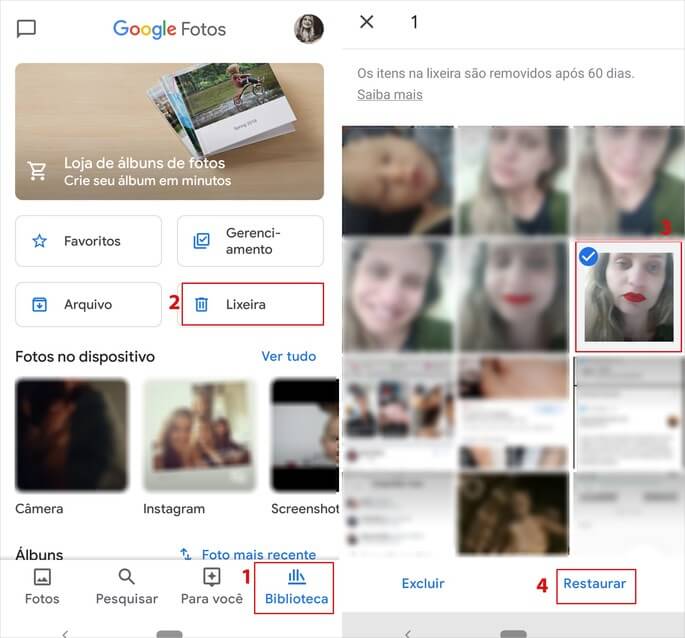The width and height of the screenshot is (685, 638).
Task: Switch to the Biblioteca tab
Action: click(x=296, y=586)
